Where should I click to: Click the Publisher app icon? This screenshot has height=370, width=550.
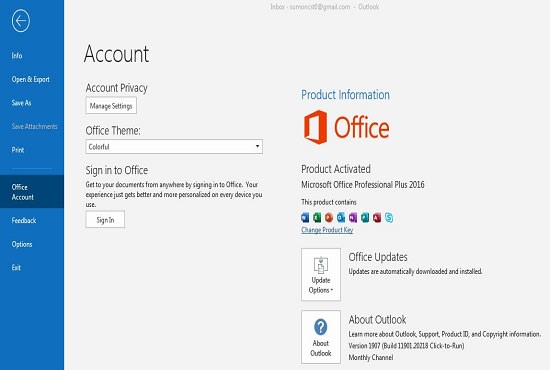click(x=365, y=218)
